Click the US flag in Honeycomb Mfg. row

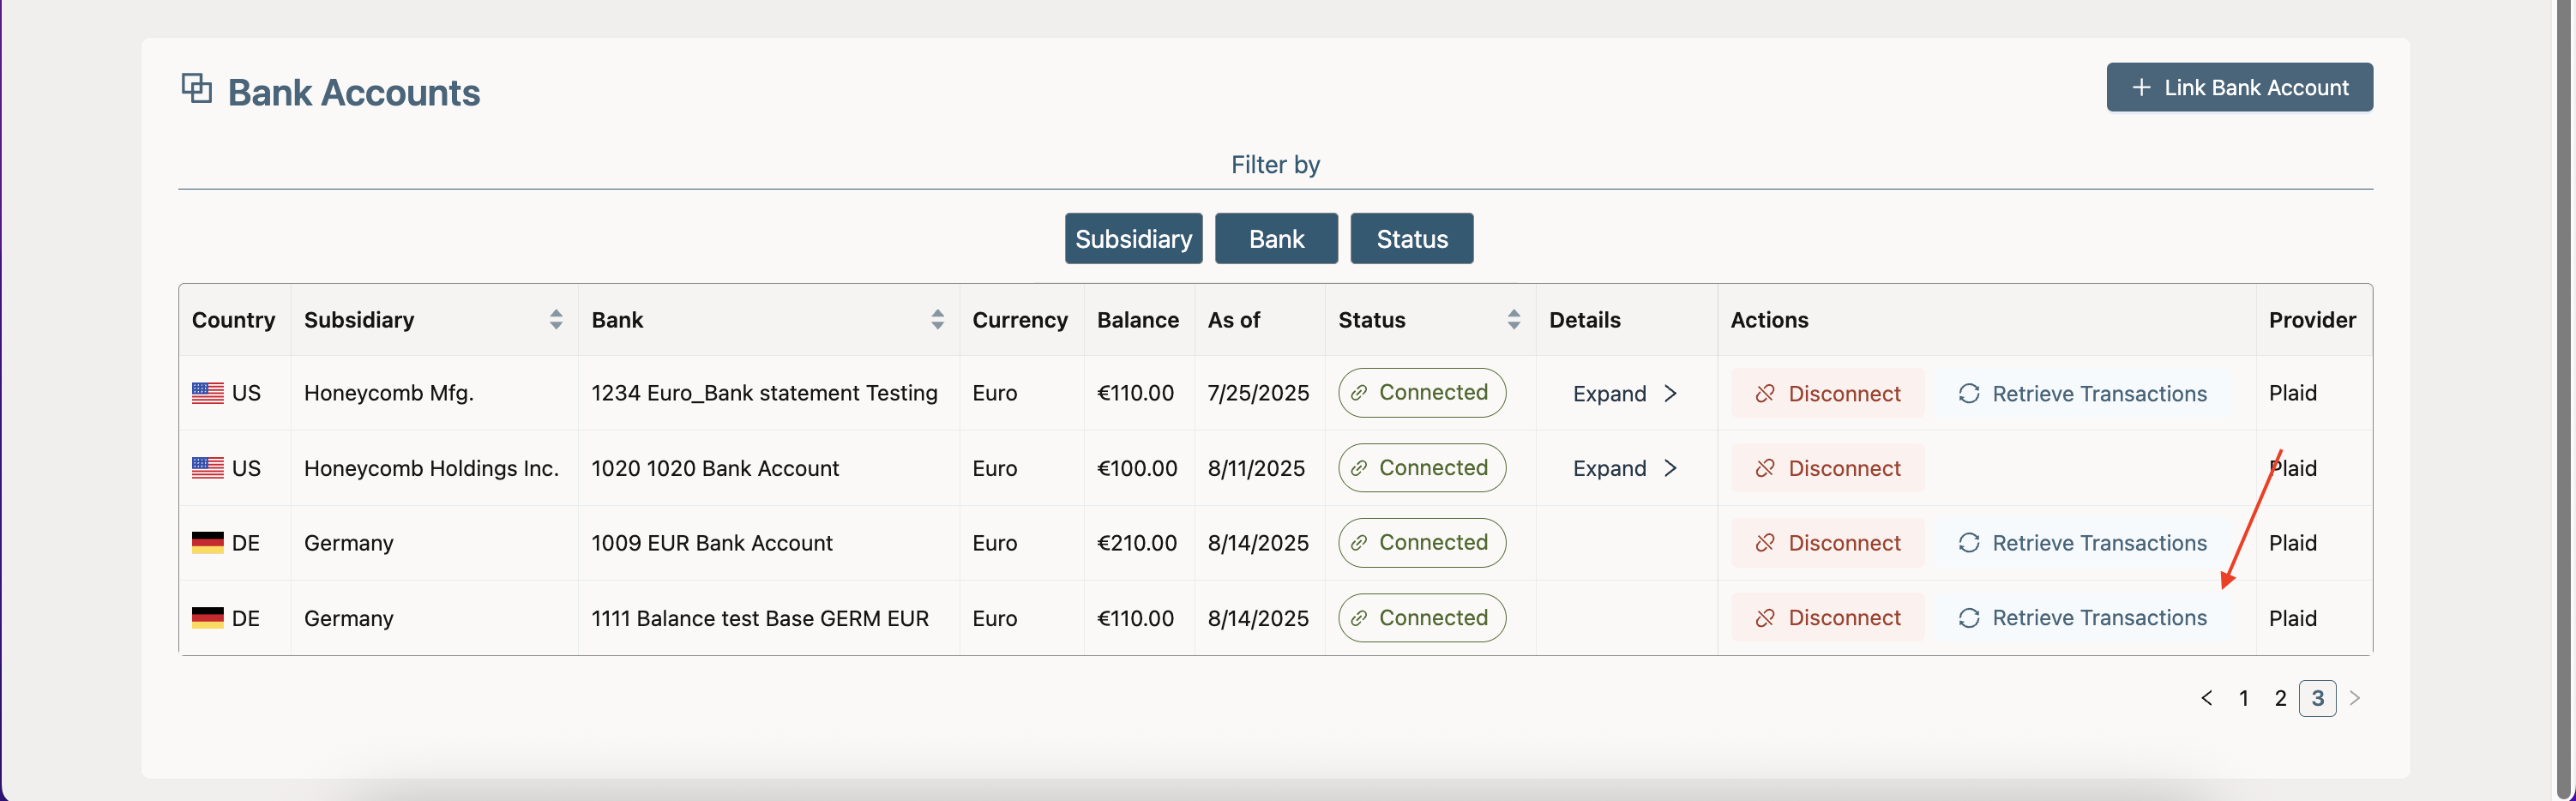pyautogui.click(x=207, y=393)
